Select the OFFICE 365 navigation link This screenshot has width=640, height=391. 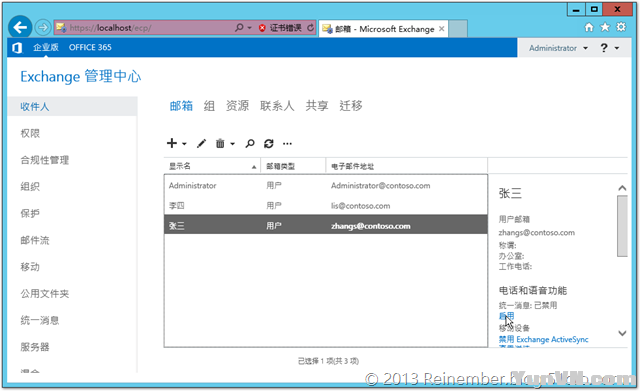pos(90,47)
